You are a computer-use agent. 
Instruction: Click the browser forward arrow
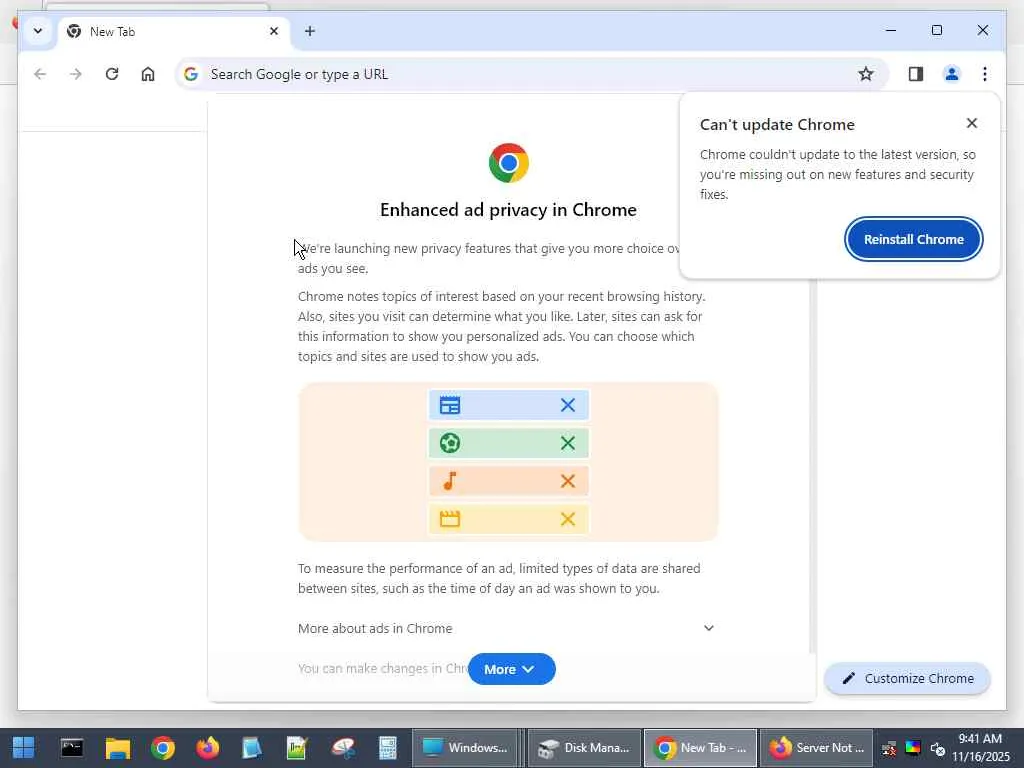pyautogui.click(x=76, y=74)
